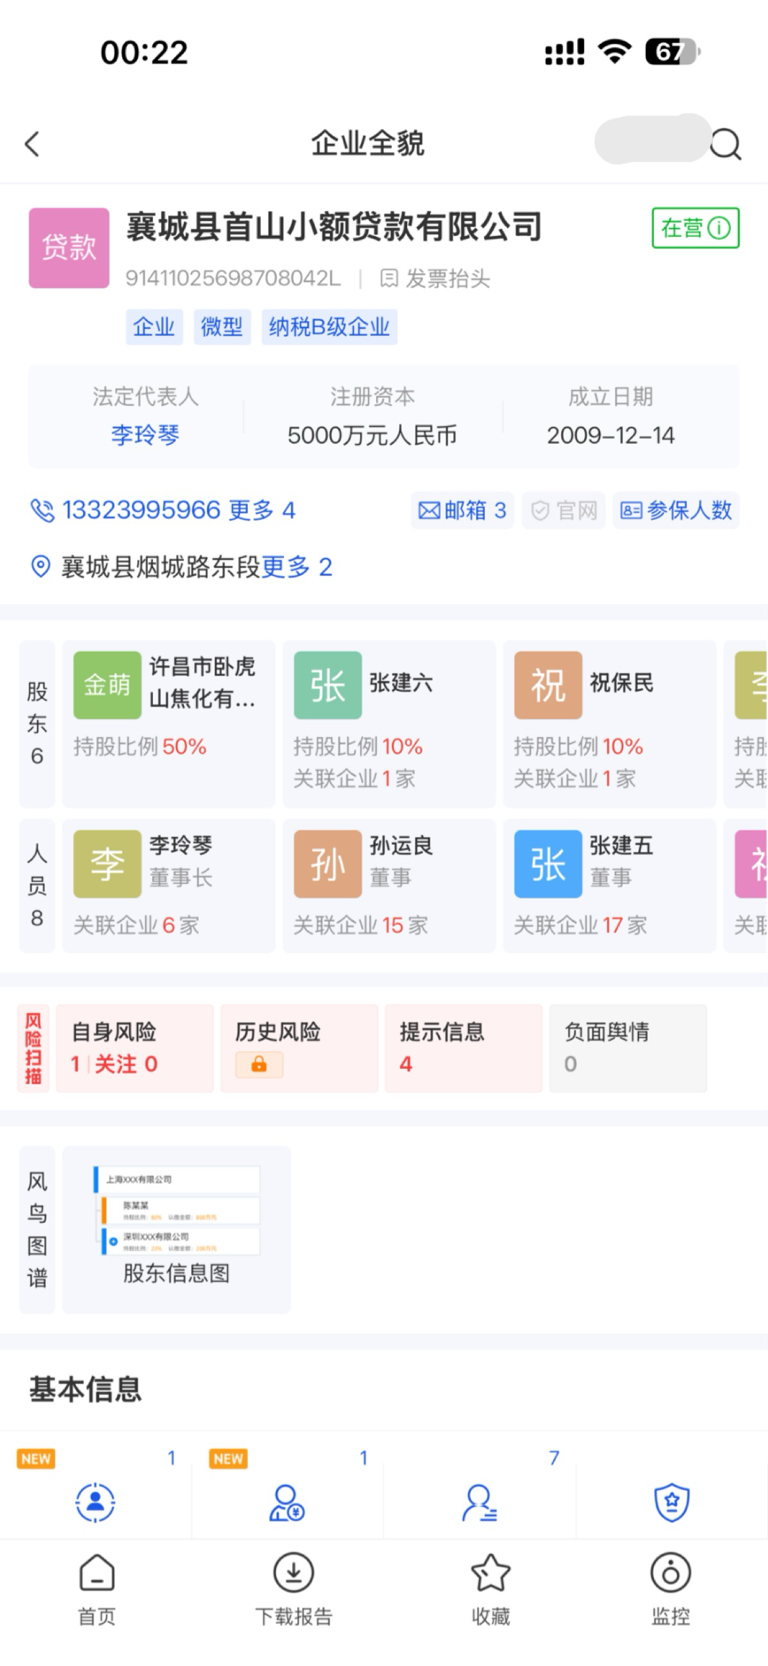The width and height of the screenshot is (768, 1666).
Task: Select the 微型 tag
Action: (x=222, y=327)
